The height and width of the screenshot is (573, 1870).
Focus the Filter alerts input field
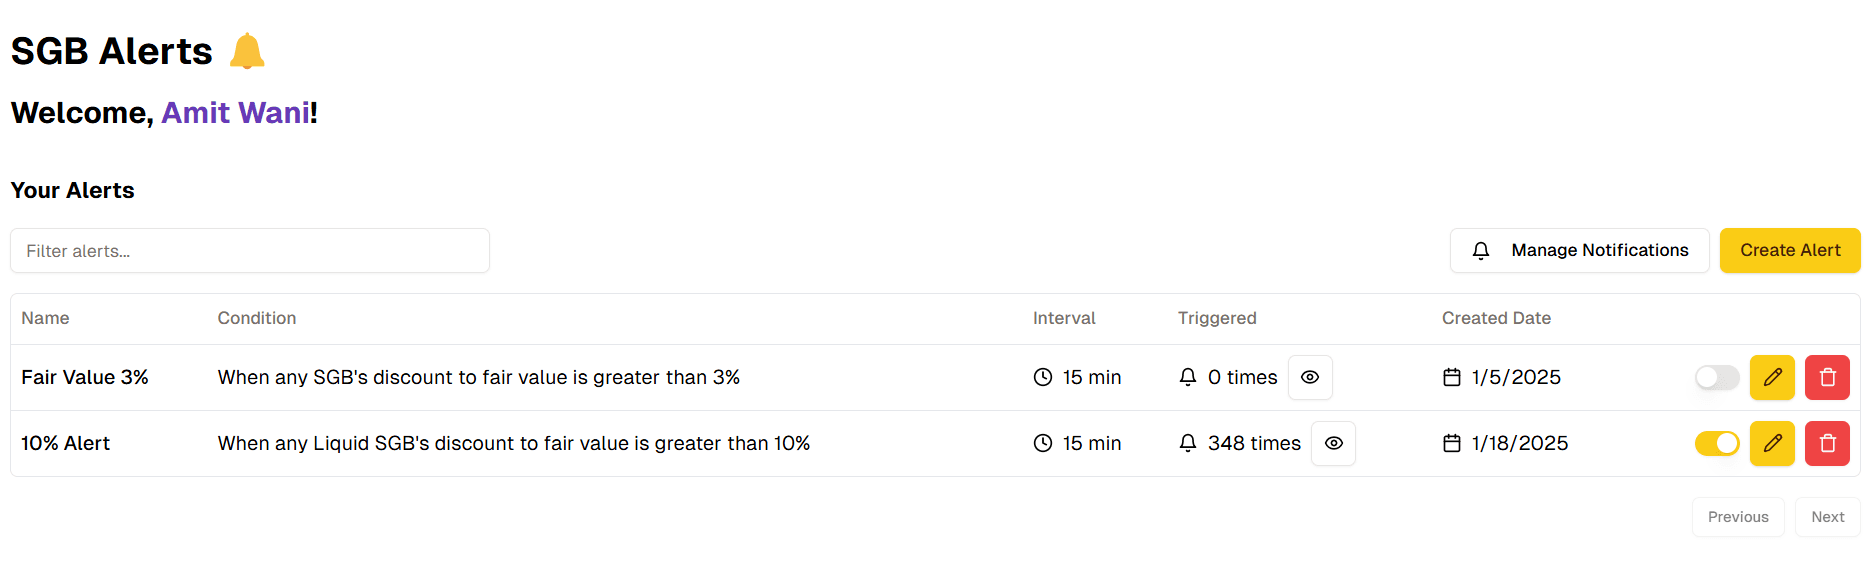[250, 251]
